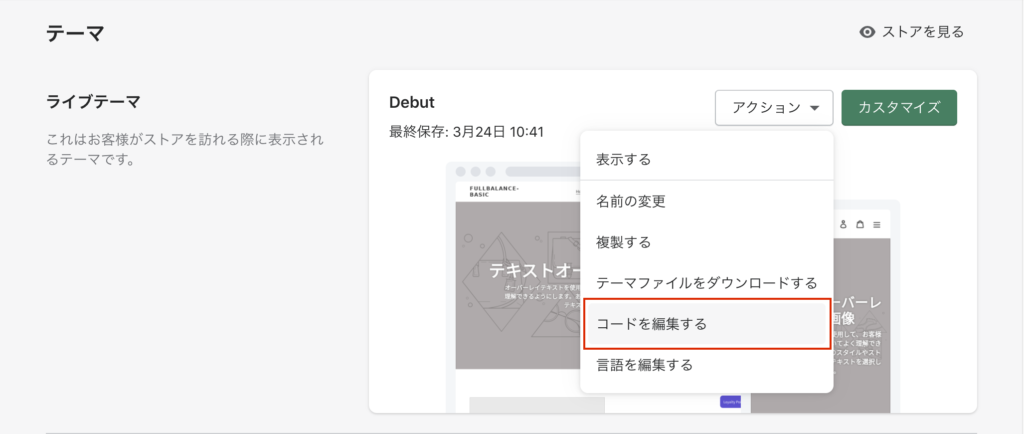The height and width of the screenshot is (434, 1024).
Task: Click the purple badge in desktop preview
Action: 730,402
